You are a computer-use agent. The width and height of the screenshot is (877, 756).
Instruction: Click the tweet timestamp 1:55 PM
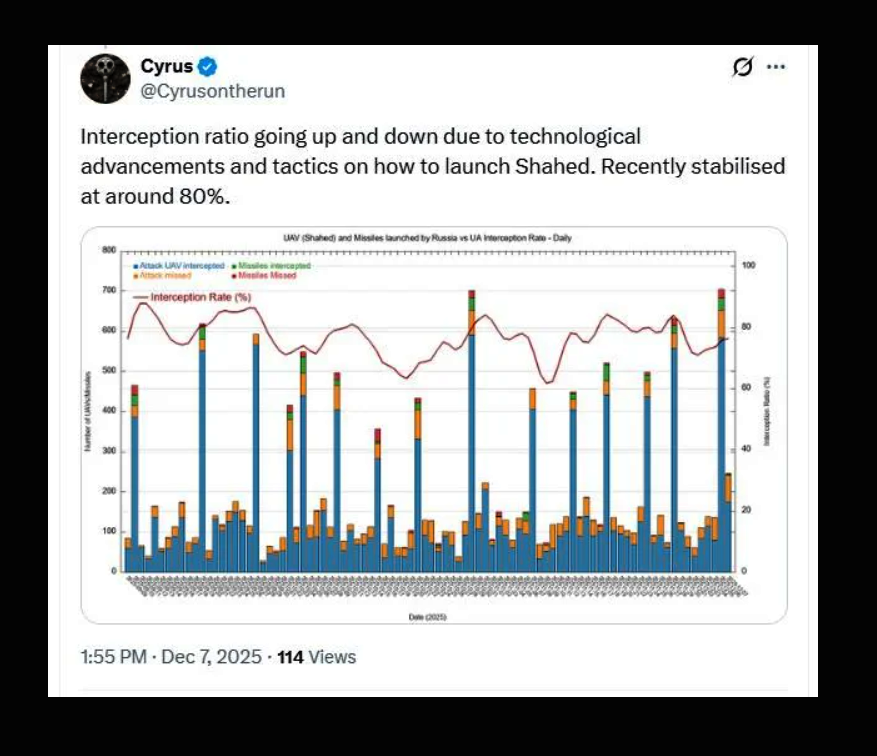pyautogui.click(x=113, y=657)
